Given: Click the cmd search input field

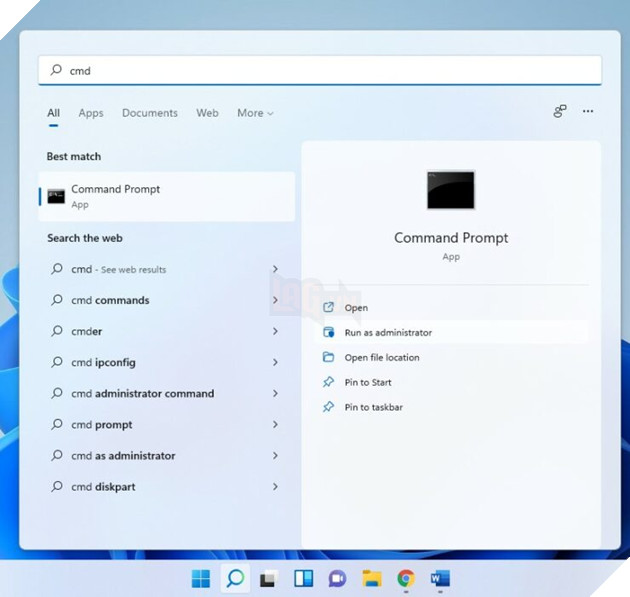Looking at the screenshot, I should [x=320, y=70].
